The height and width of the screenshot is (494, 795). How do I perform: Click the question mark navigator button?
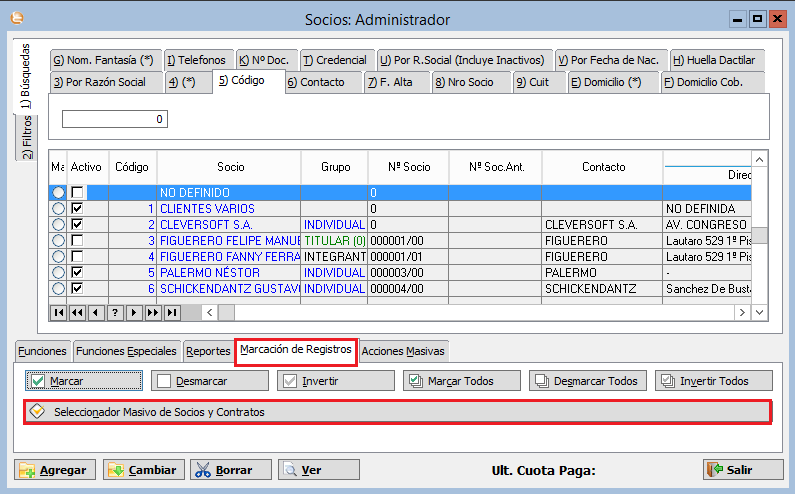click(x=115, y=313)
